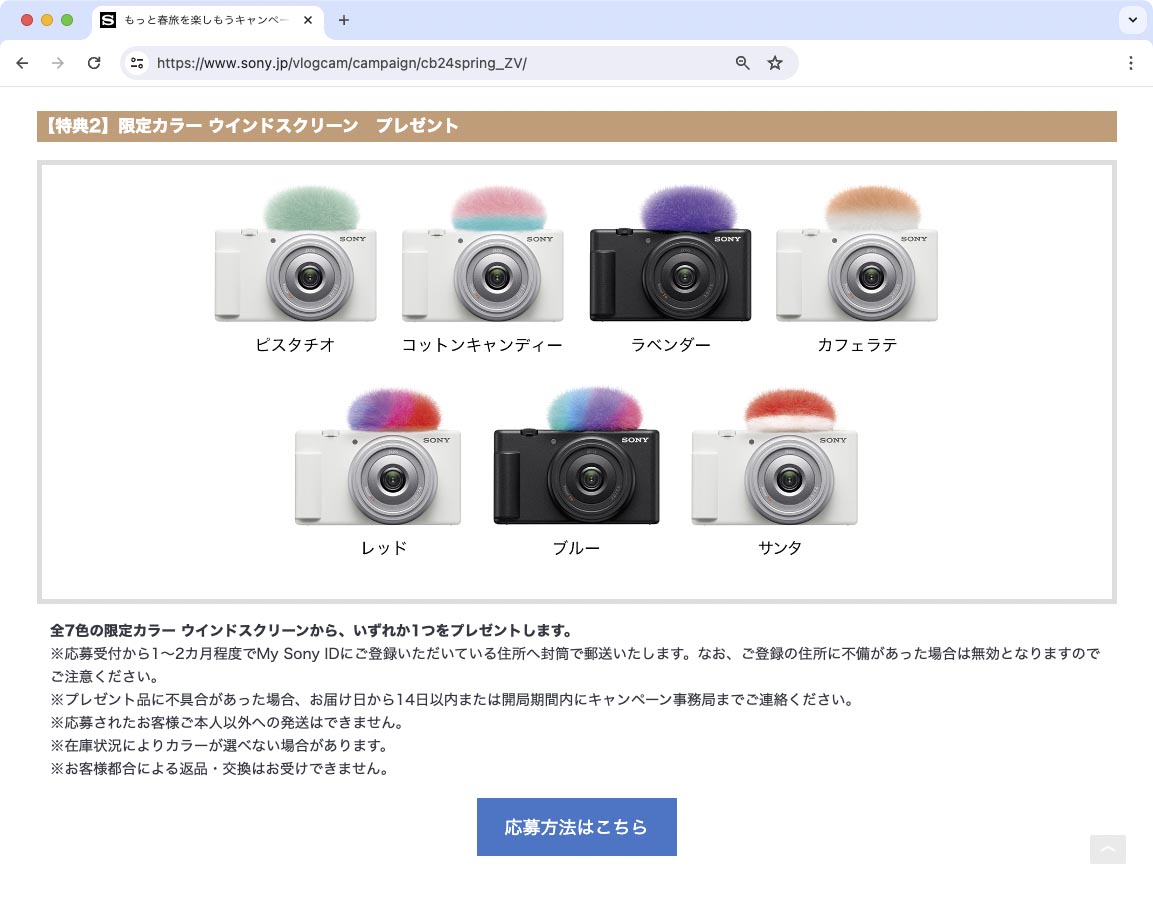Open a new browser tab with the plus
Viewport: 1153px width, 900px height.
coord(344,20)
